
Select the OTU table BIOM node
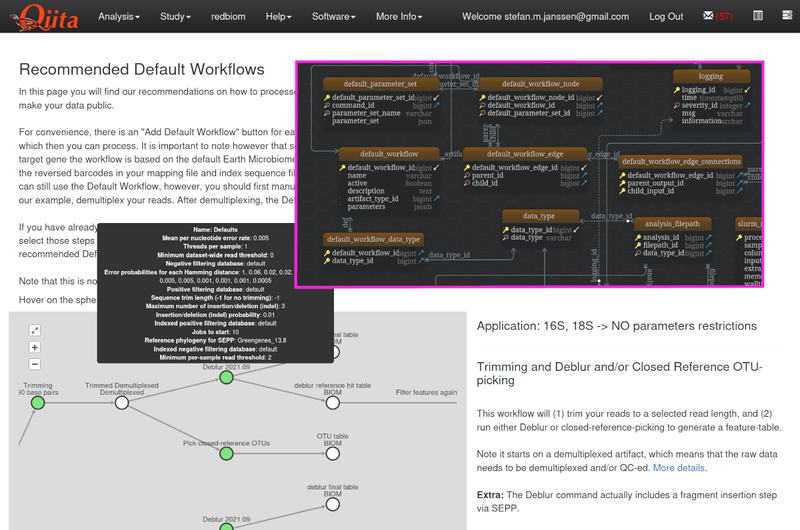[x=333, y=453]
